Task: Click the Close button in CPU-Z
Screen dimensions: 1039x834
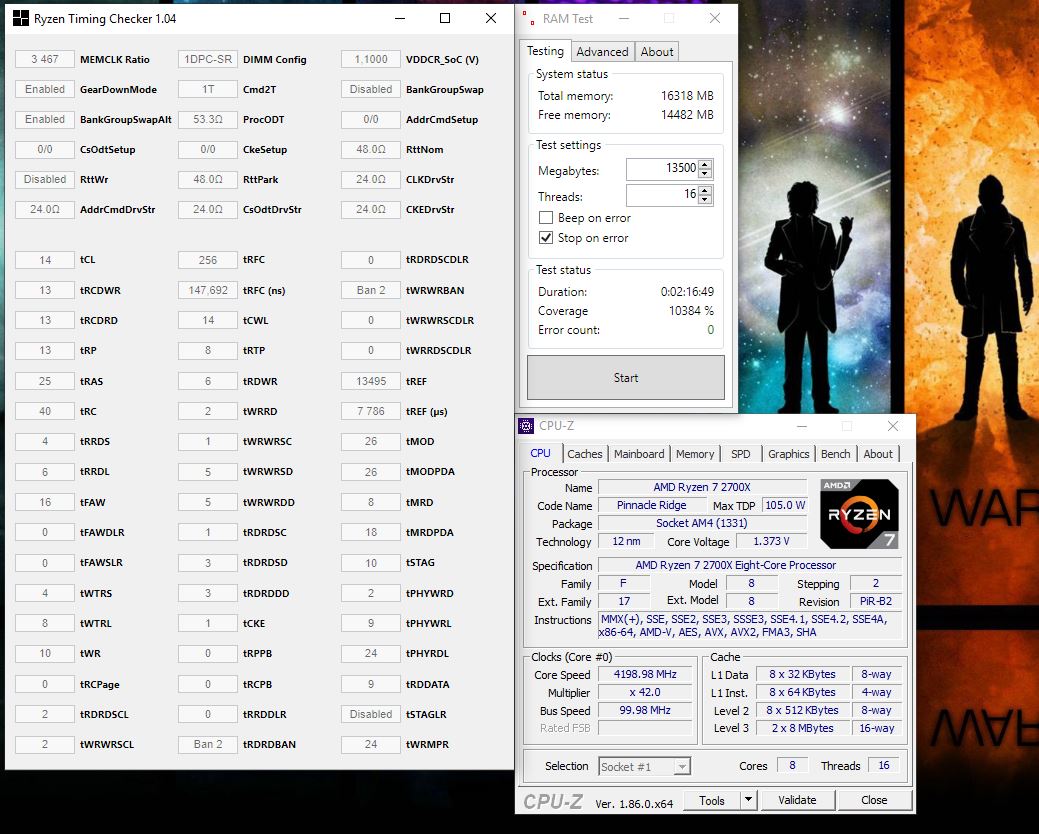Action: point(874,800)
